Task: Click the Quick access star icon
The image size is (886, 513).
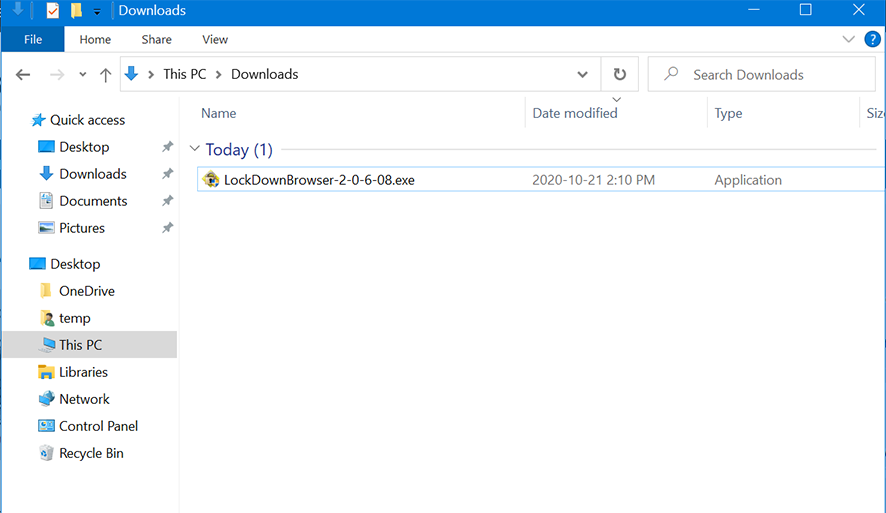Action: point(38,120)
